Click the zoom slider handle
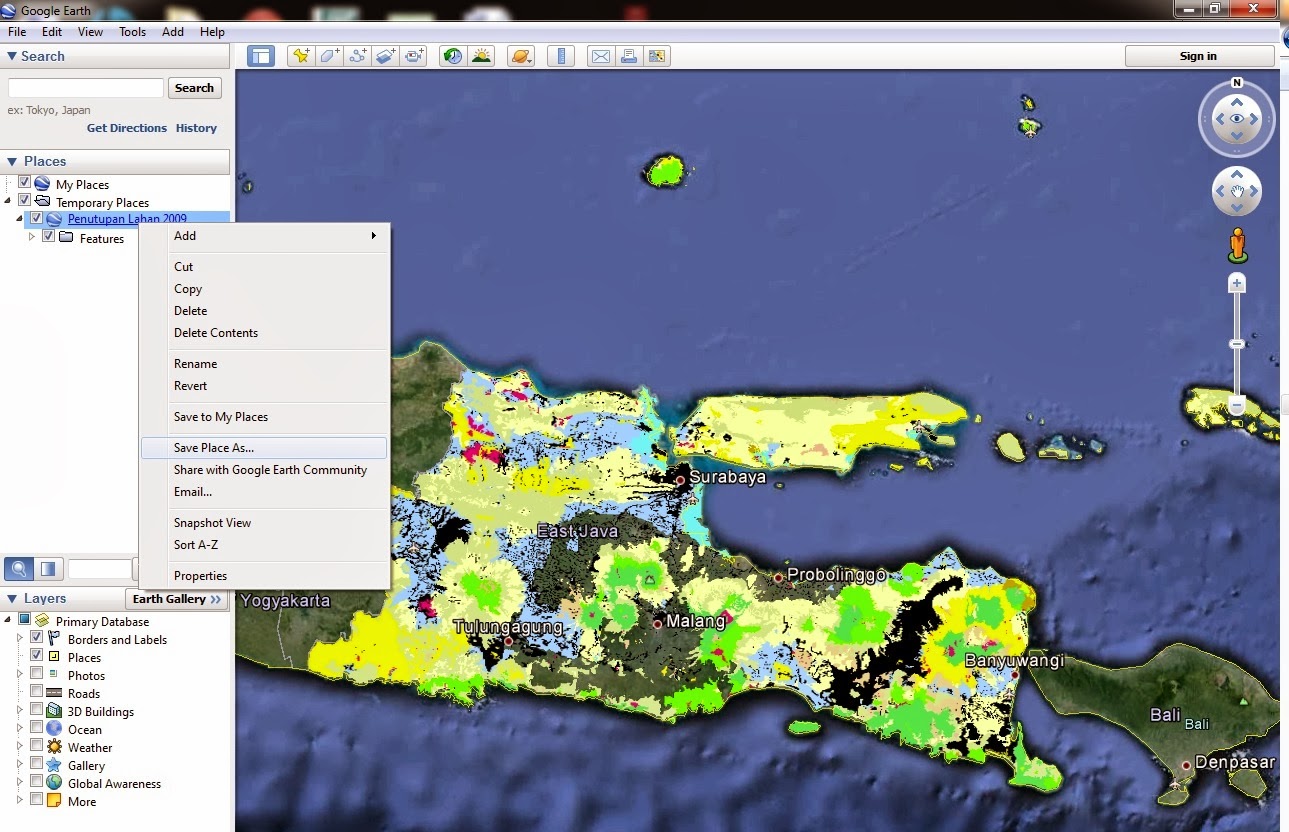Viewport: 1289px width, 832px height. point(1237,344)
